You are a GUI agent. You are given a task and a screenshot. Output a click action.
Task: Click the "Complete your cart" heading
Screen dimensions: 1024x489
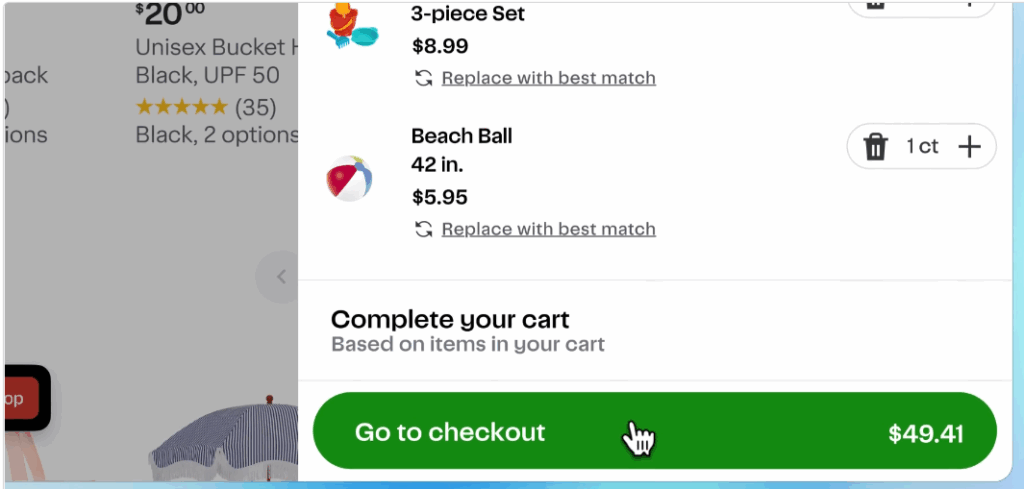point(450,320)
